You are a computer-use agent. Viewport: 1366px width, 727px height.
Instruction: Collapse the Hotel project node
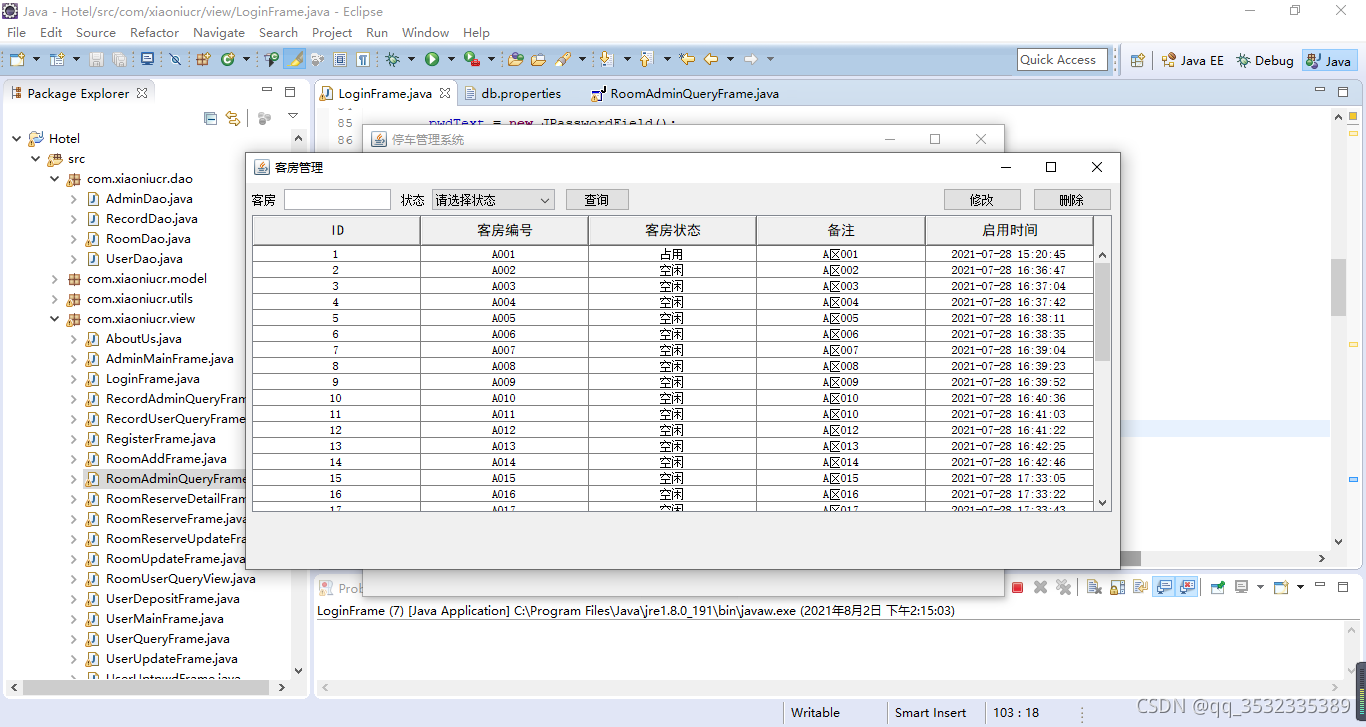click(18, 139)
